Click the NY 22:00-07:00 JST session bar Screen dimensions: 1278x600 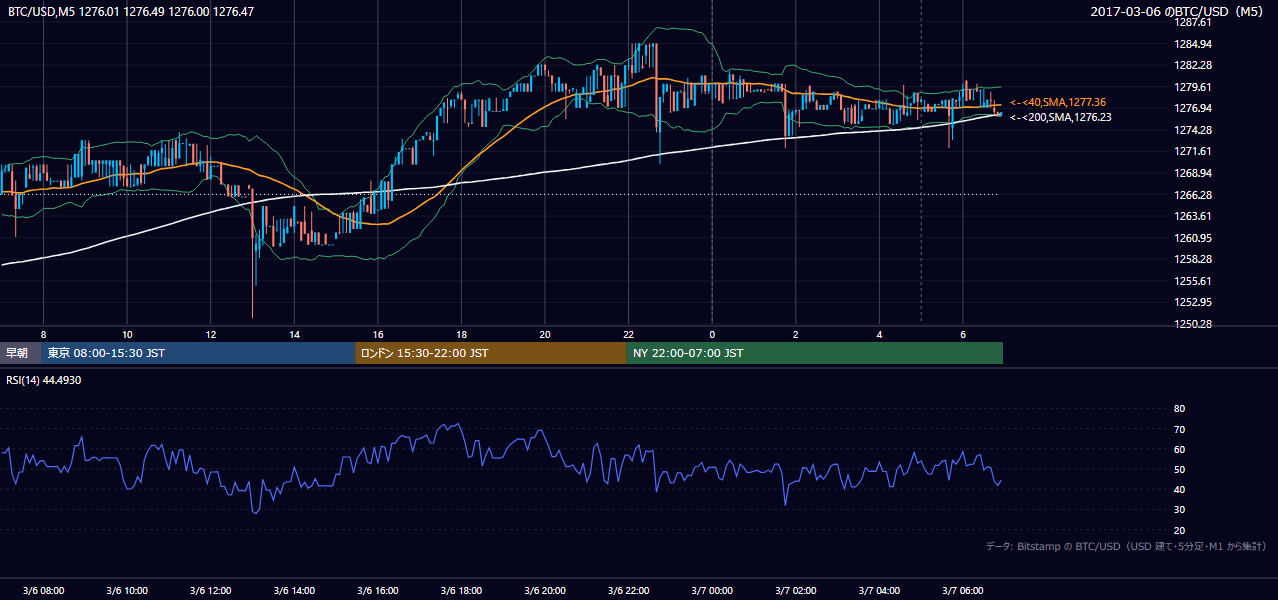[815, 353]
